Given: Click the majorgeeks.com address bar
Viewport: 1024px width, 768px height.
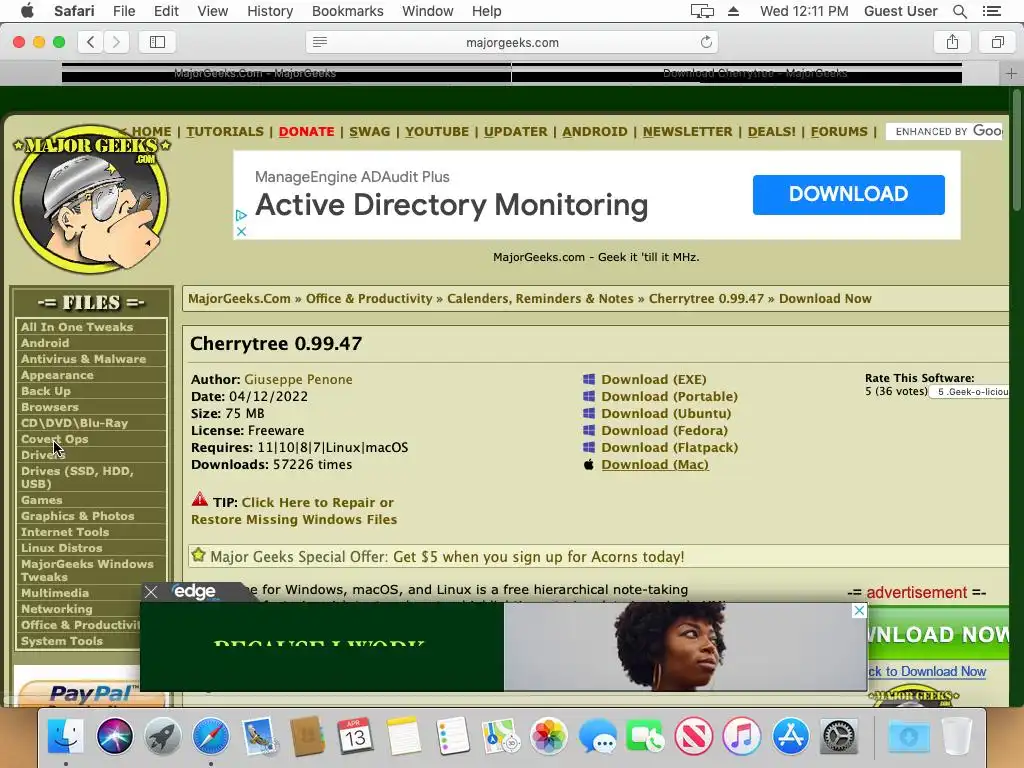Looking at the screenshot, I should point(512,42).
